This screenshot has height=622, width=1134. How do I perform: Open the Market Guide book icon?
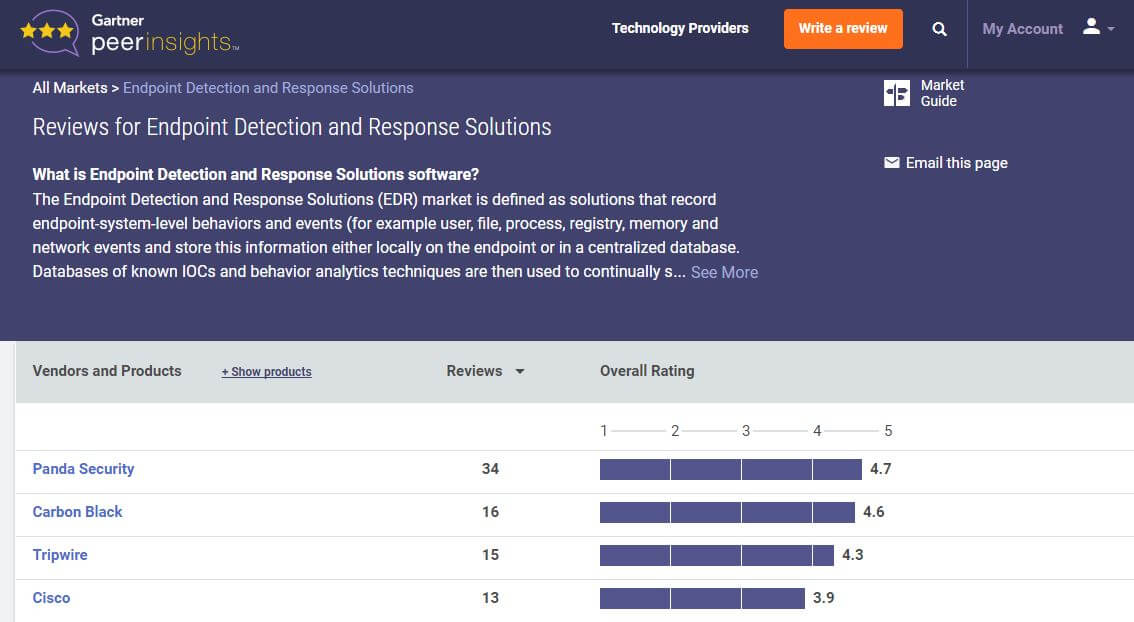[897, 93]
